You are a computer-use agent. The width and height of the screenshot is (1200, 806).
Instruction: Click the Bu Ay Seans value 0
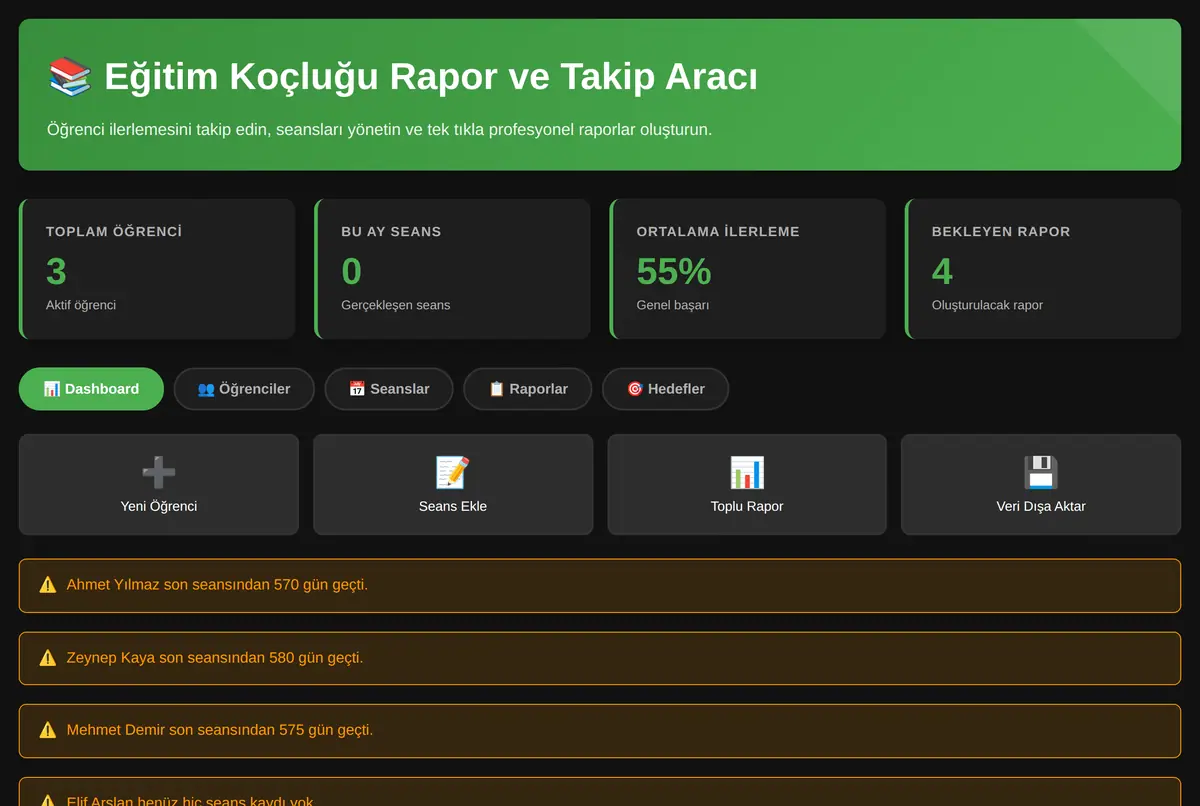[x=352, y=272]
